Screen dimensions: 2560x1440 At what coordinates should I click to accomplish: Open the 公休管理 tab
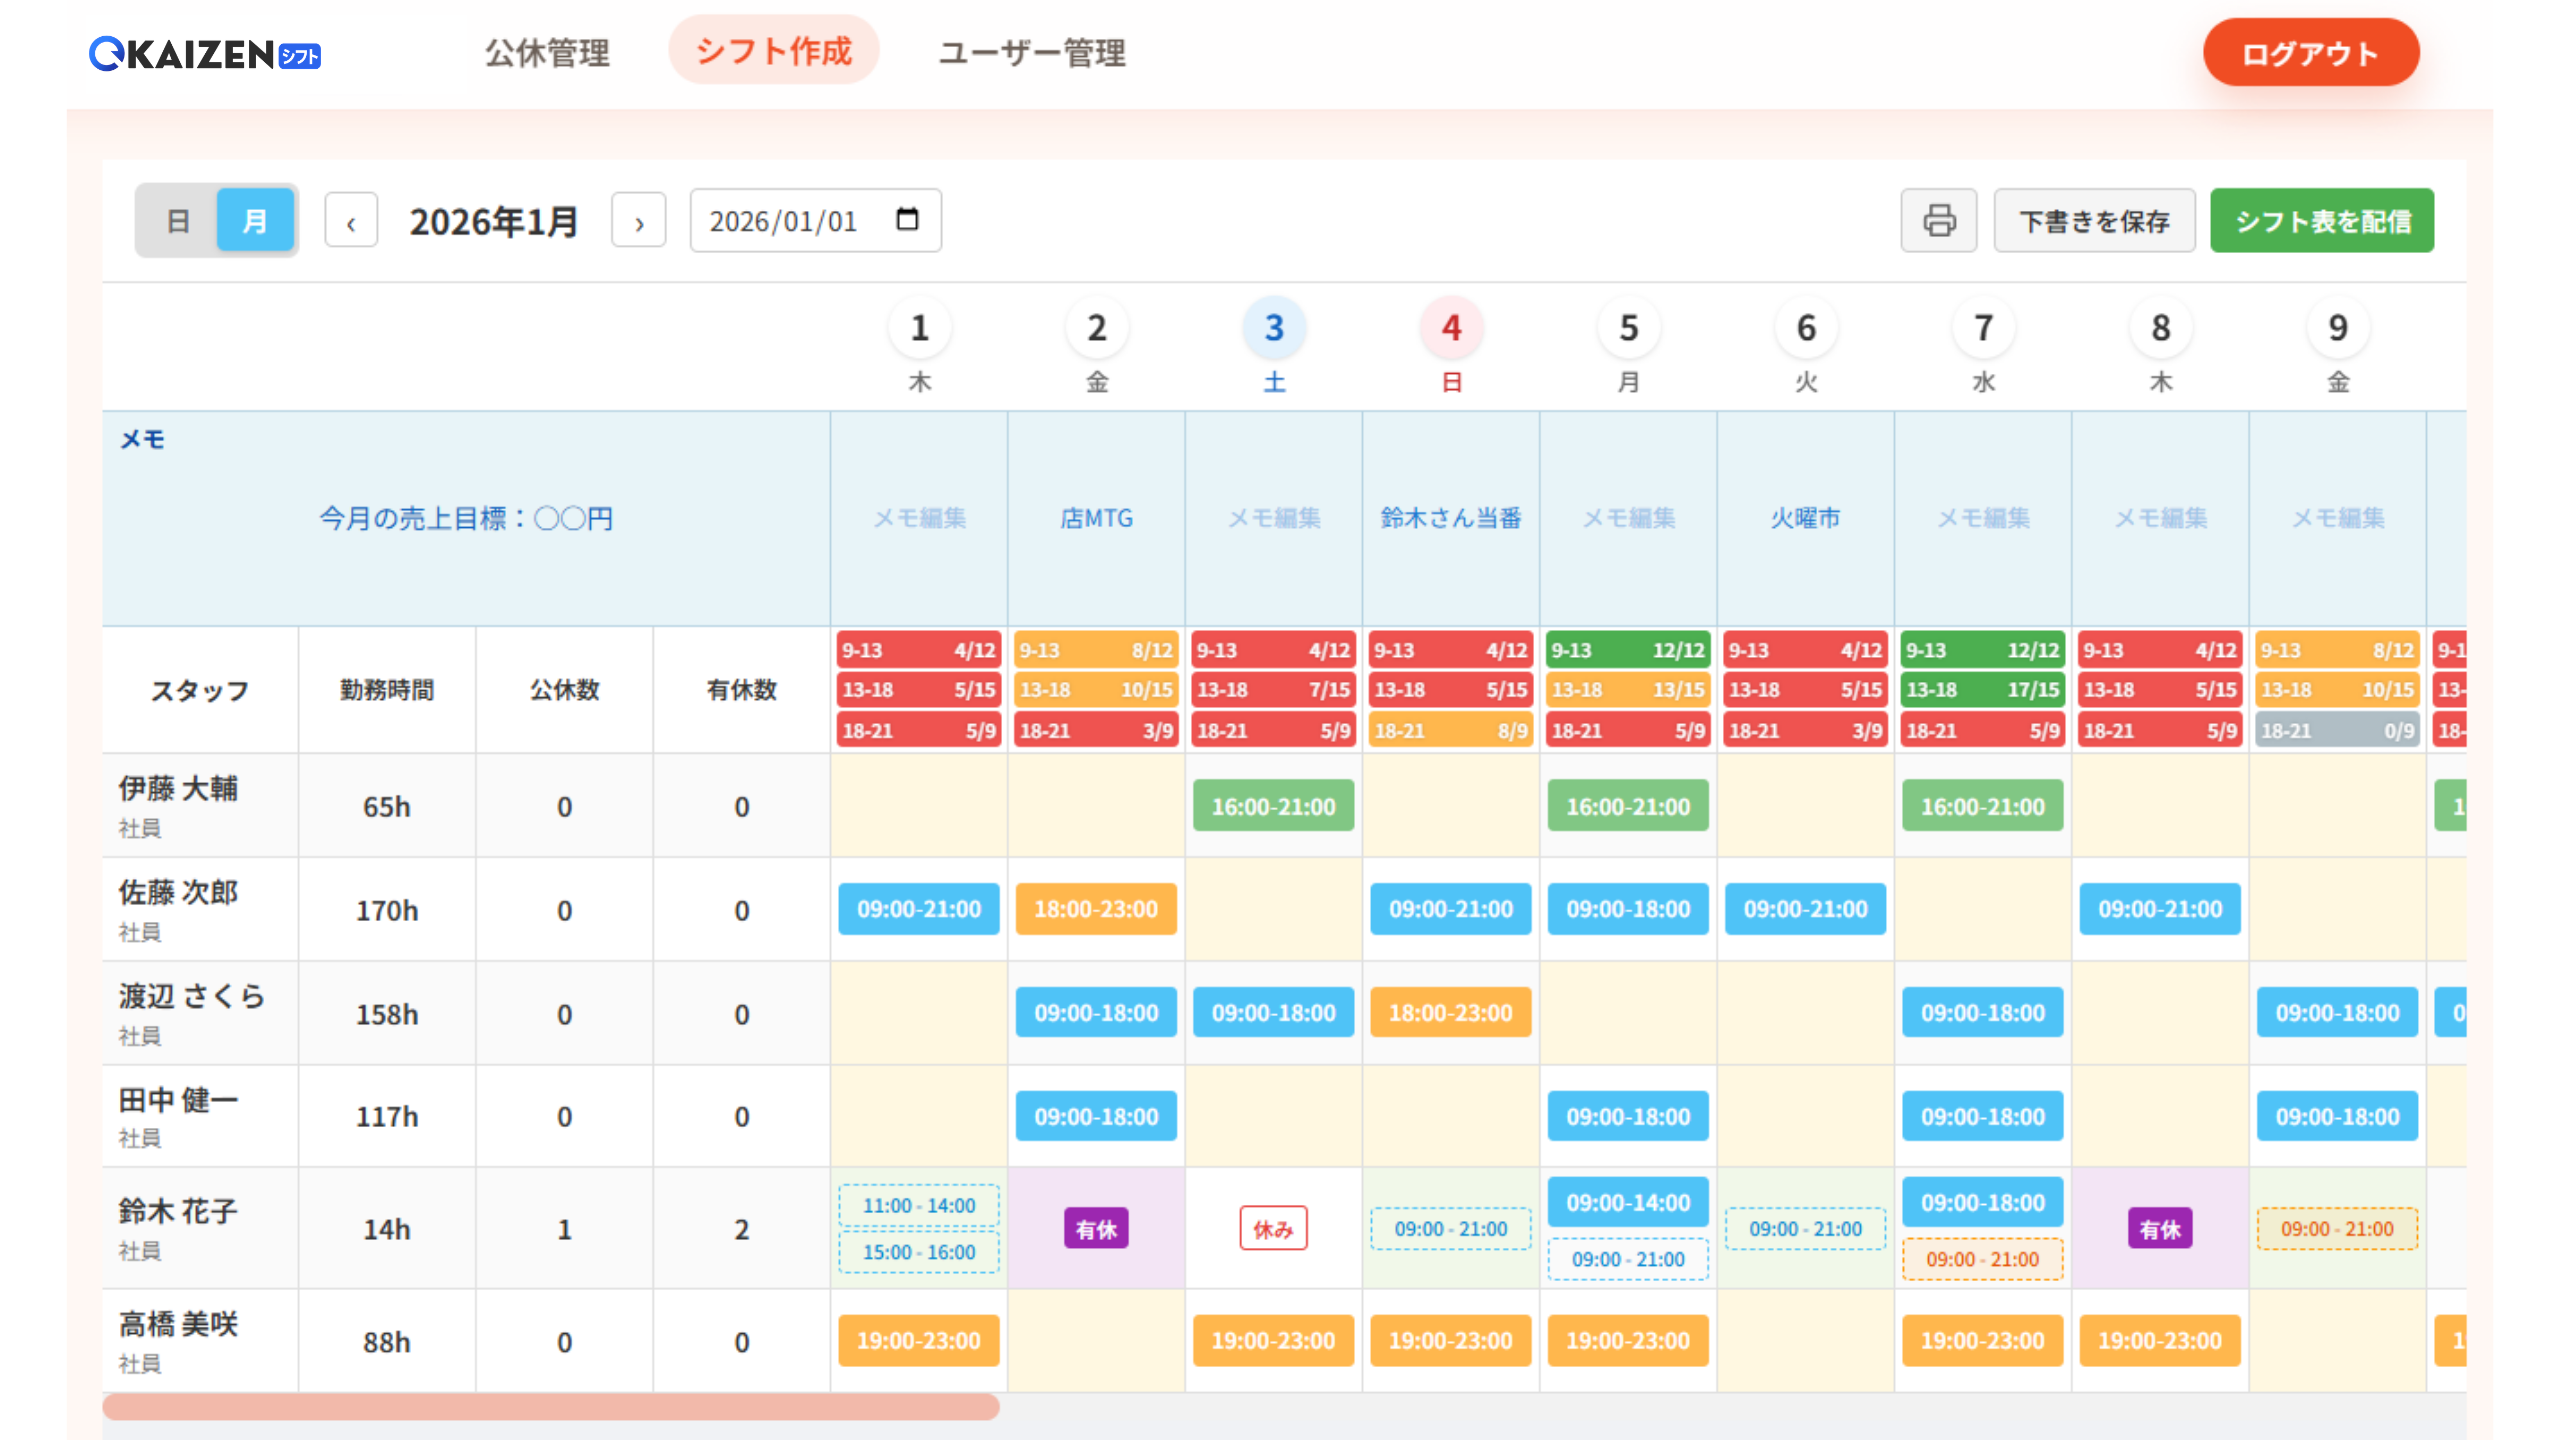tap(547, 53)
